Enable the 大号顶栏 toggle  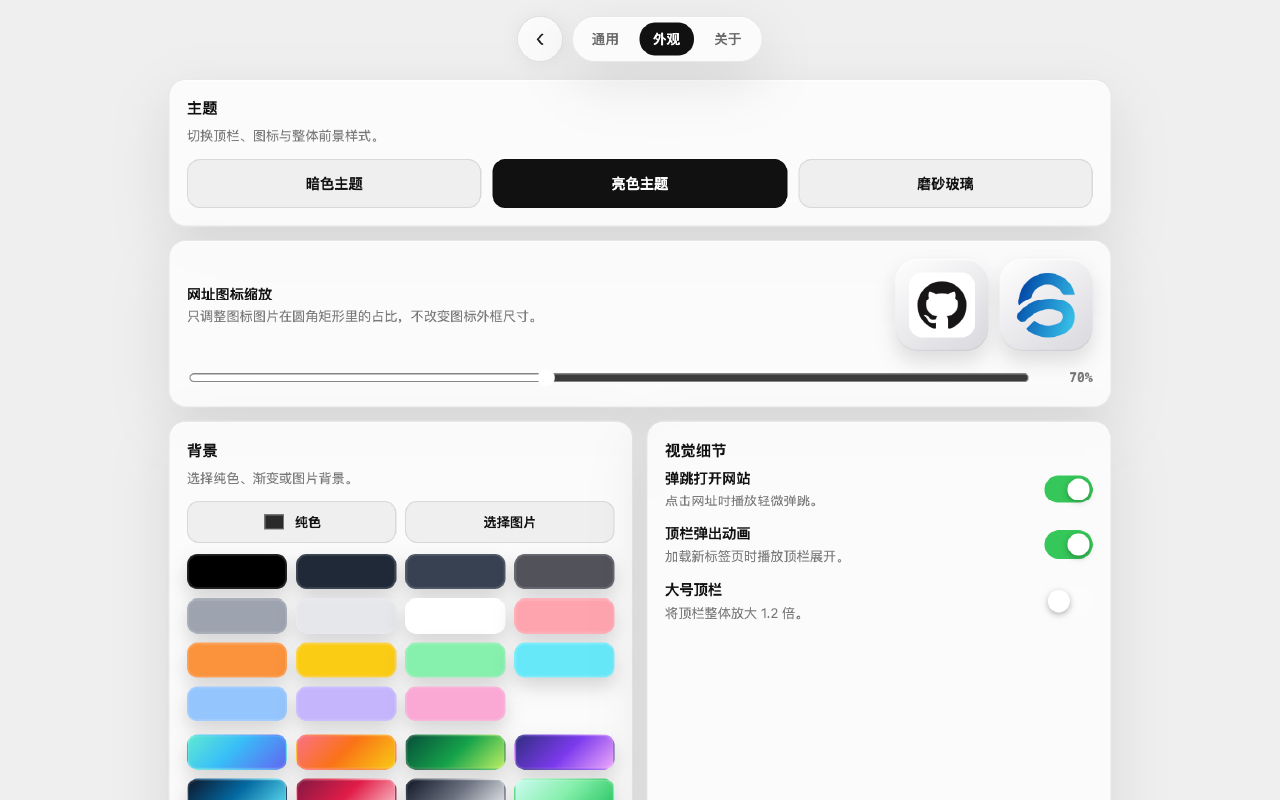tap(1068, 601)
